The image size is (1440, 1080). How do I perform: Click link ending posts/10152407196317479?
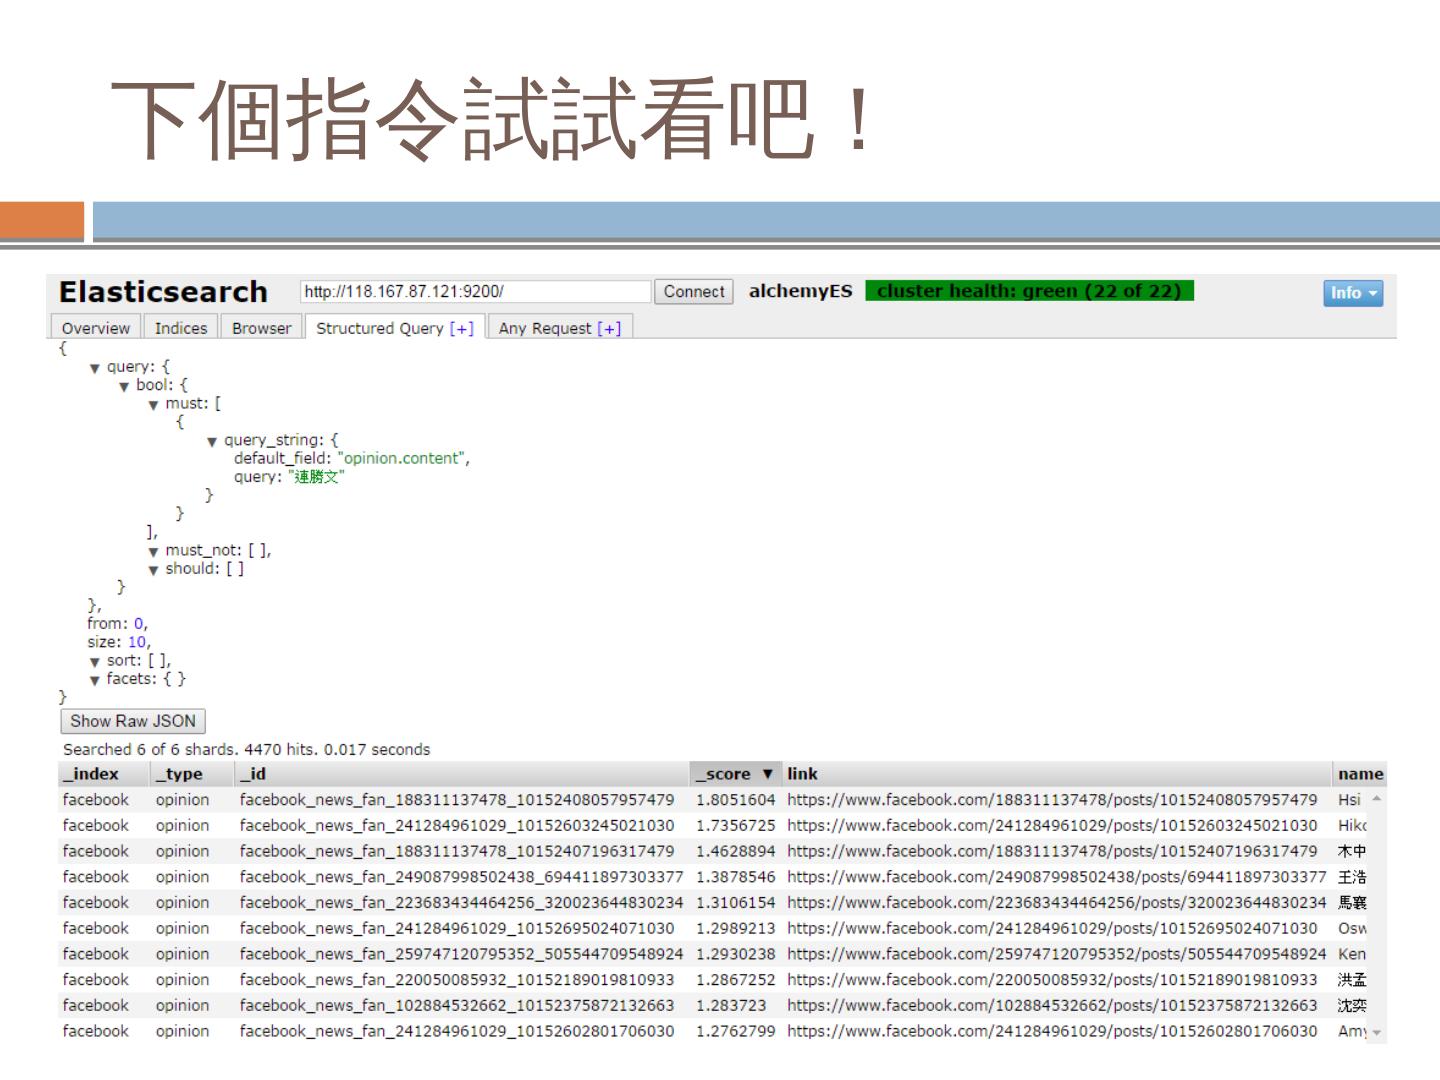coord(1052,851)
